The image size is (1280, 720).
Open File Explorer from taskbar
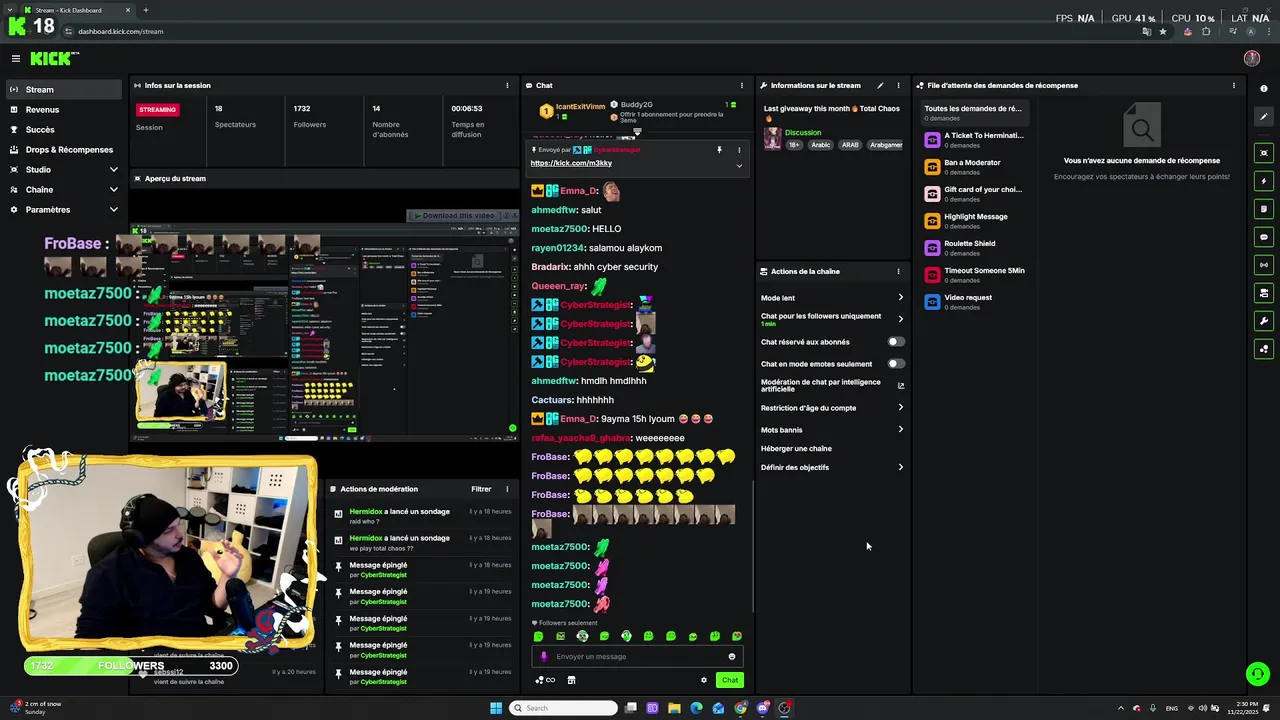[x=674, y=708]
